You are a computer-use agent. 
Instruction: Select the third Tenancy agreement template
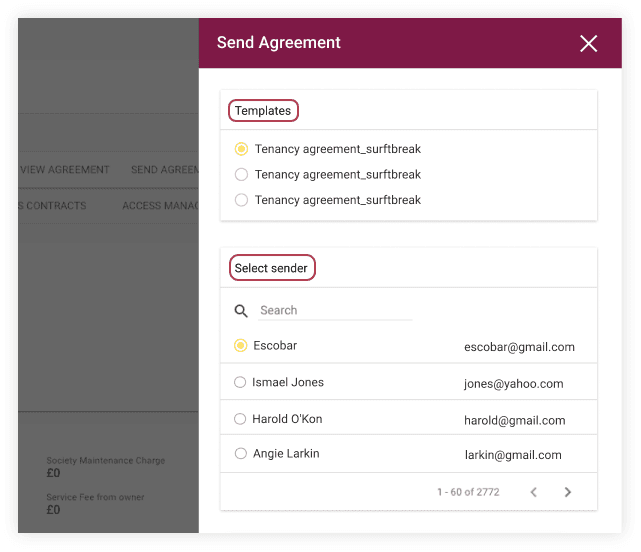[x=241, y=200]
